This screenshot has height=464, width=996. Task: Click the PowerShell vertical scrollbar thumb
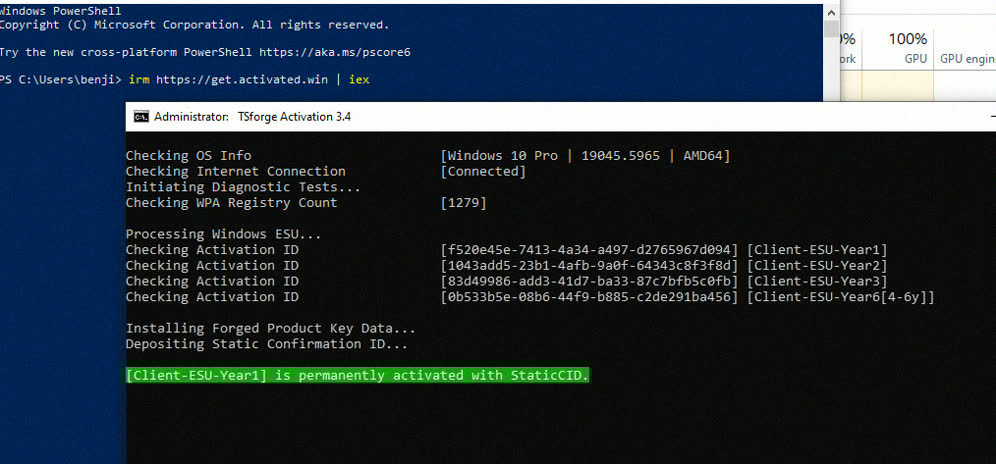coord(831,29)
